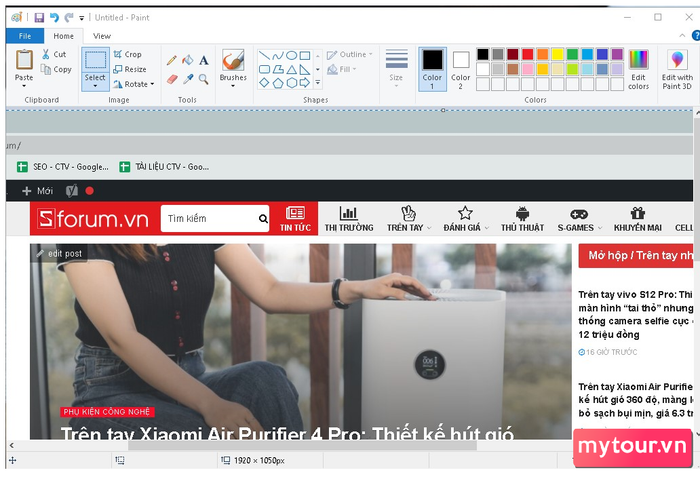Select the Rectangle shape

coord(305,56)
